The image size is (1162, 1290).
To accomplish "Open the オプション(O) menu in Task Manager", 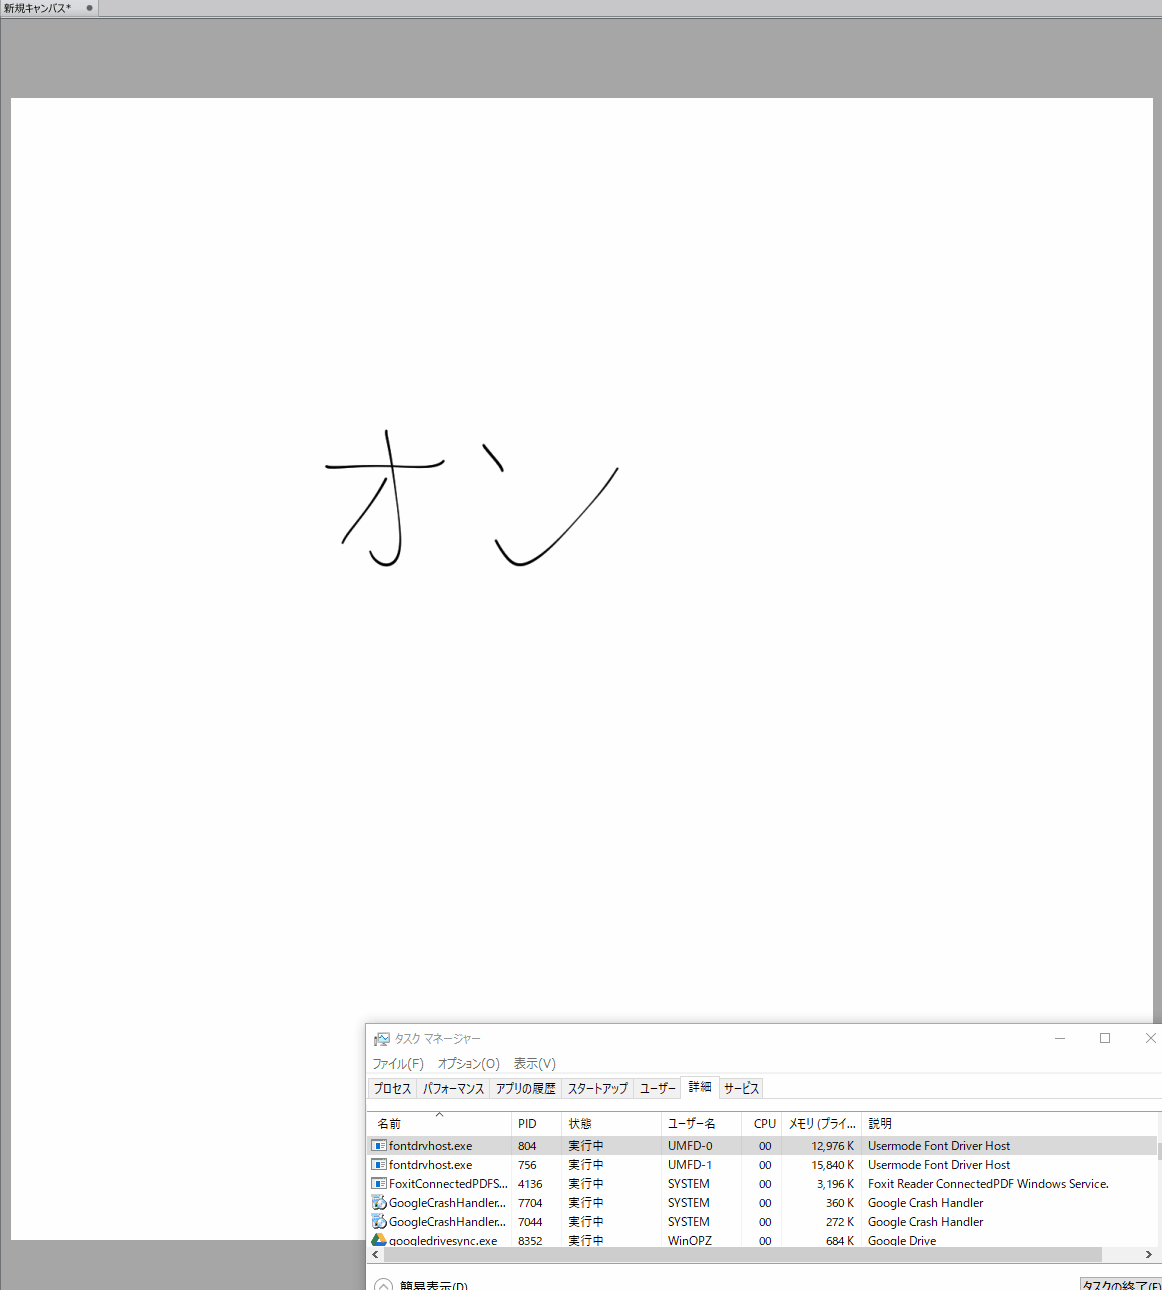I will point(468,1063).
